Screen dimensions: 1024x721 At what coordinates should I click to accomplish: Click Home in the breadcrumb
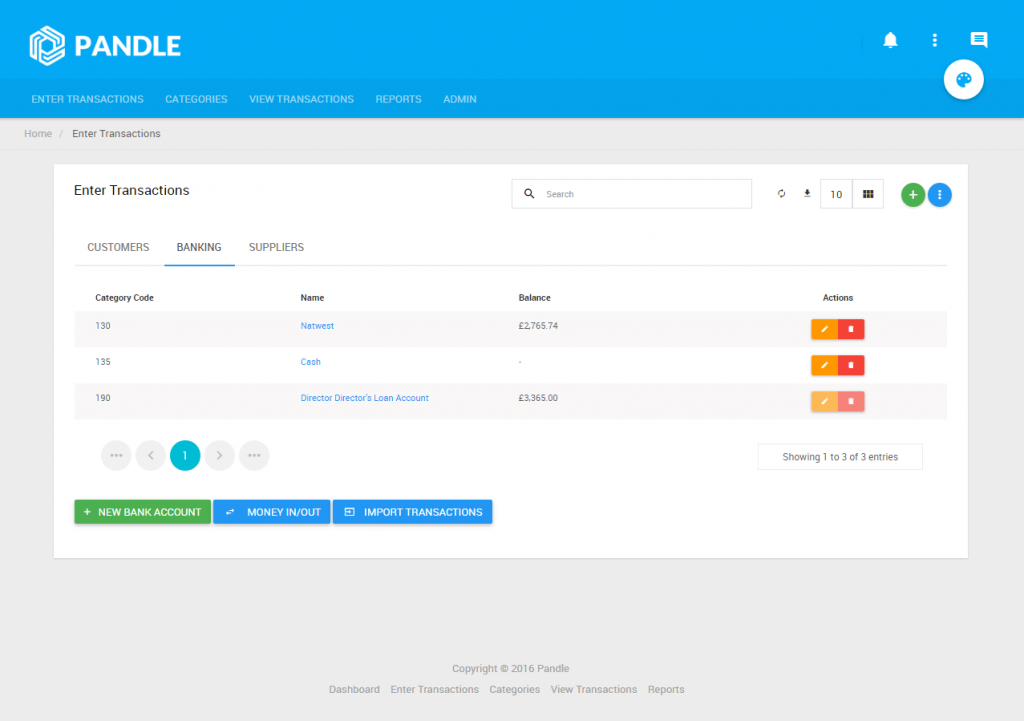point(38,133)
